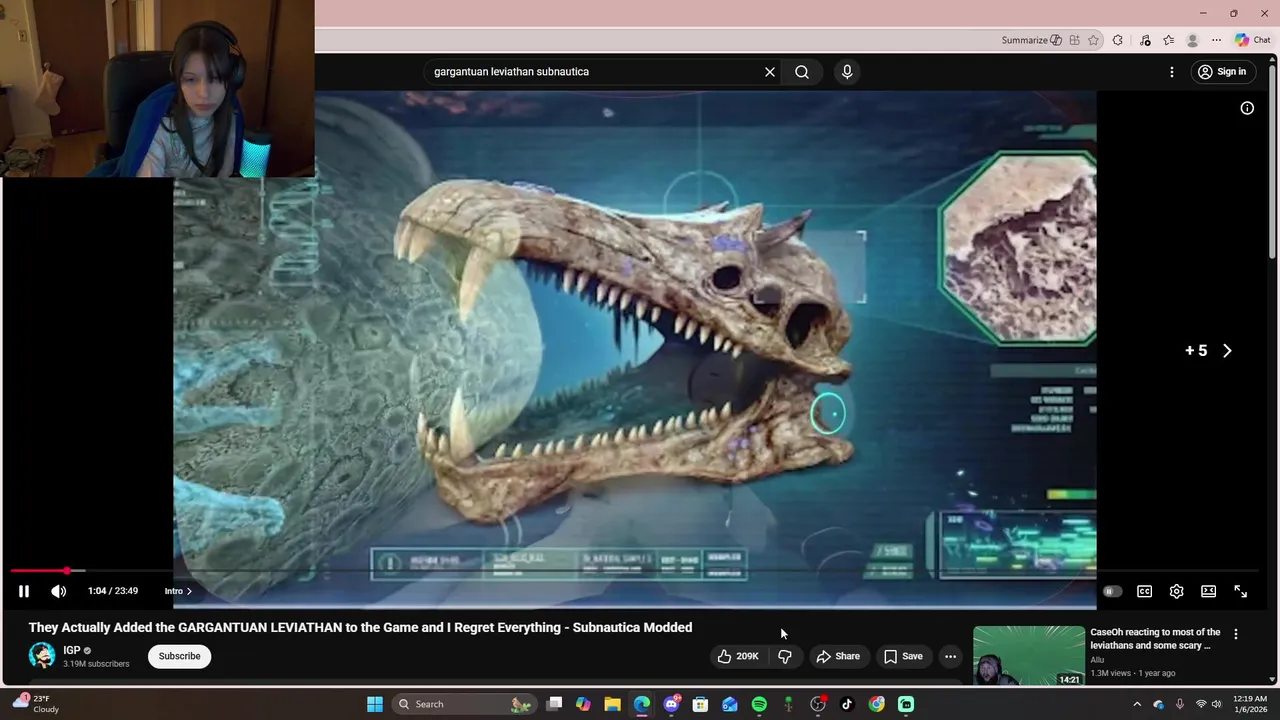Open volume control in system tray
The image size is (1280, 720).
(1216, 704)
